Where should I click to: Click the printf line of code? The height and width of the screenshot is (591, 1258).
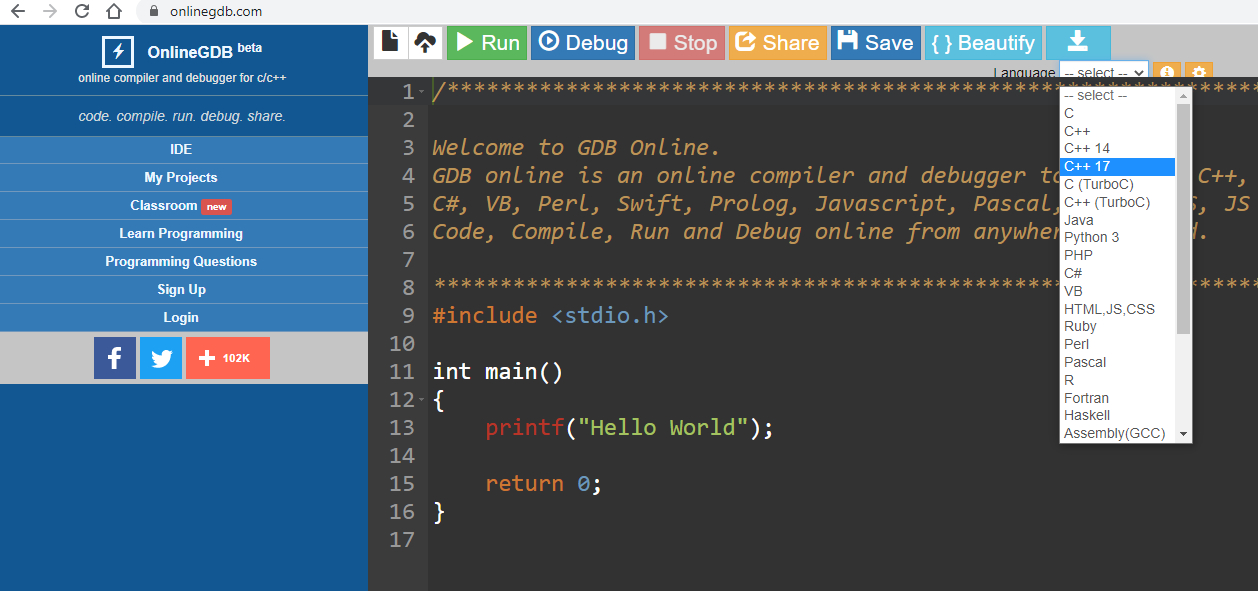pyautogui.click(x=630, y=428)
